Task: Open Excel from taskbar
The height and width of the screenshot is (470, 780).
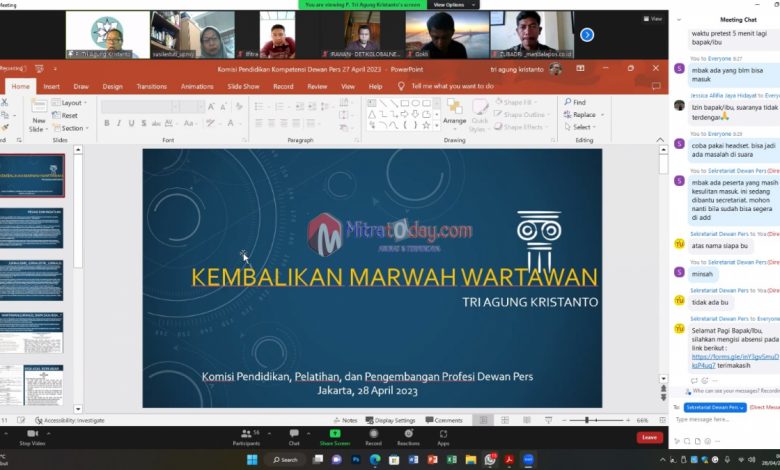Action: click(x=452, y=460)
